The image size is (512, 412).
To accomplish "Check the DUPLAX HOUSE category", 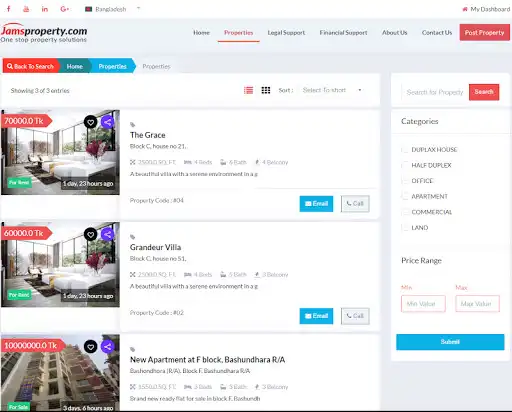I will [x=405, y=150].
